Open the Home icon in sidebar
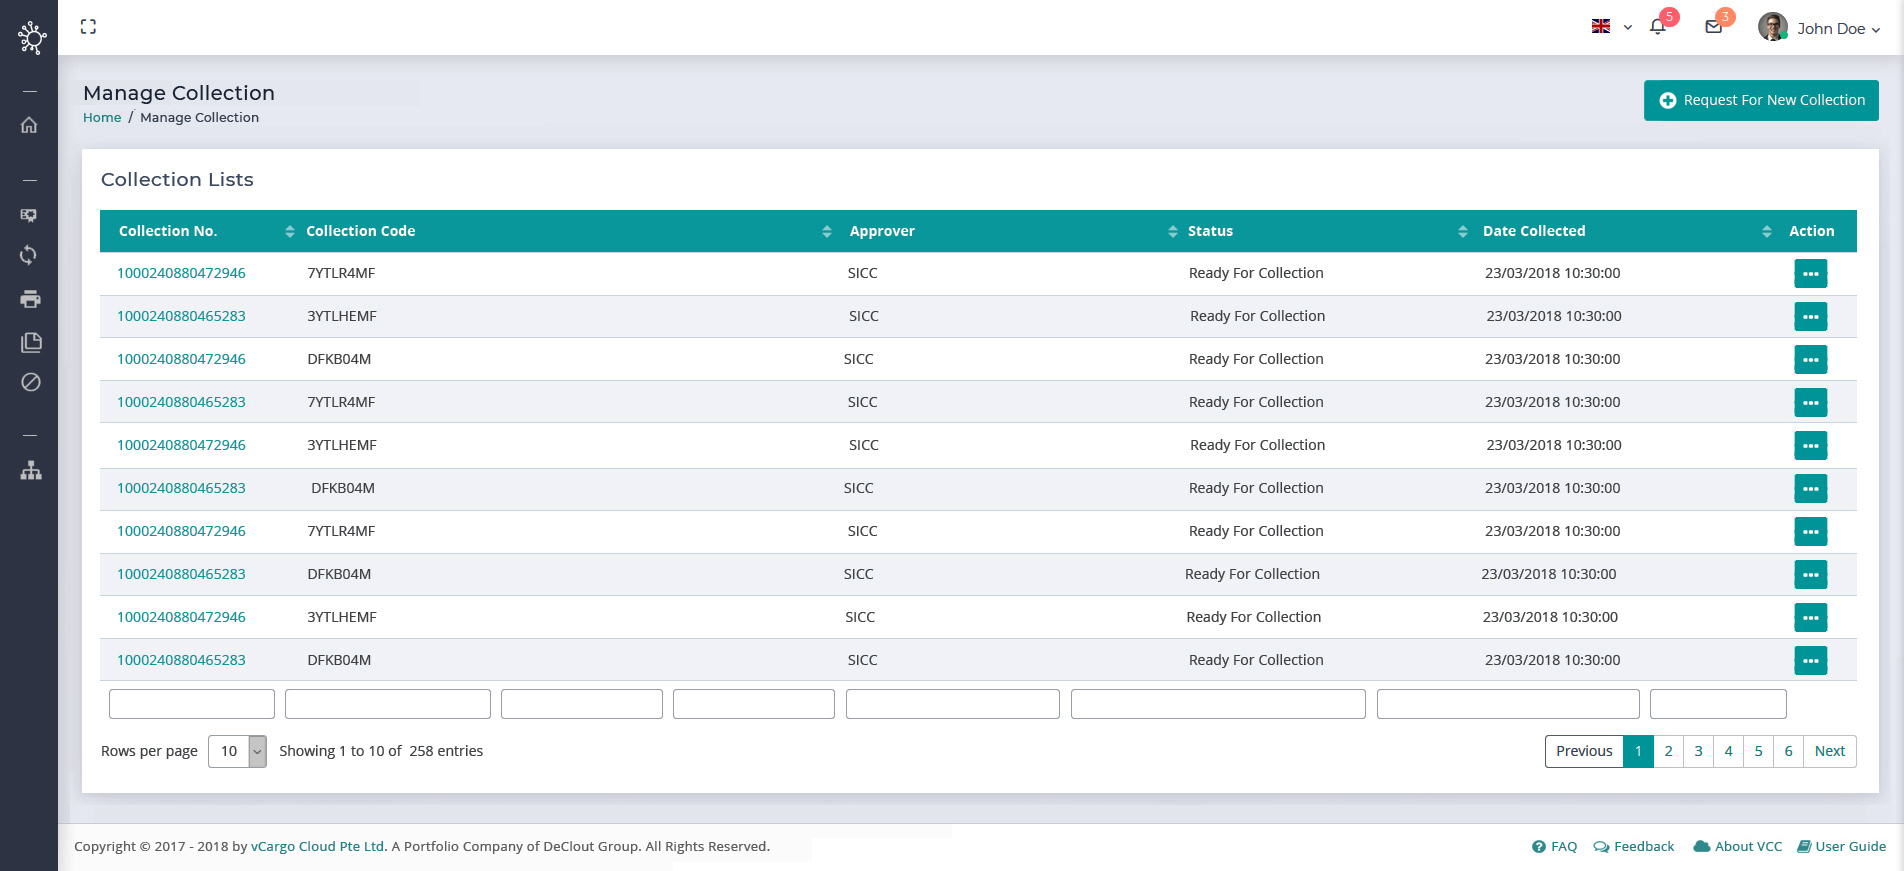Screen dimensions: 1904x871 coord(29,125)
